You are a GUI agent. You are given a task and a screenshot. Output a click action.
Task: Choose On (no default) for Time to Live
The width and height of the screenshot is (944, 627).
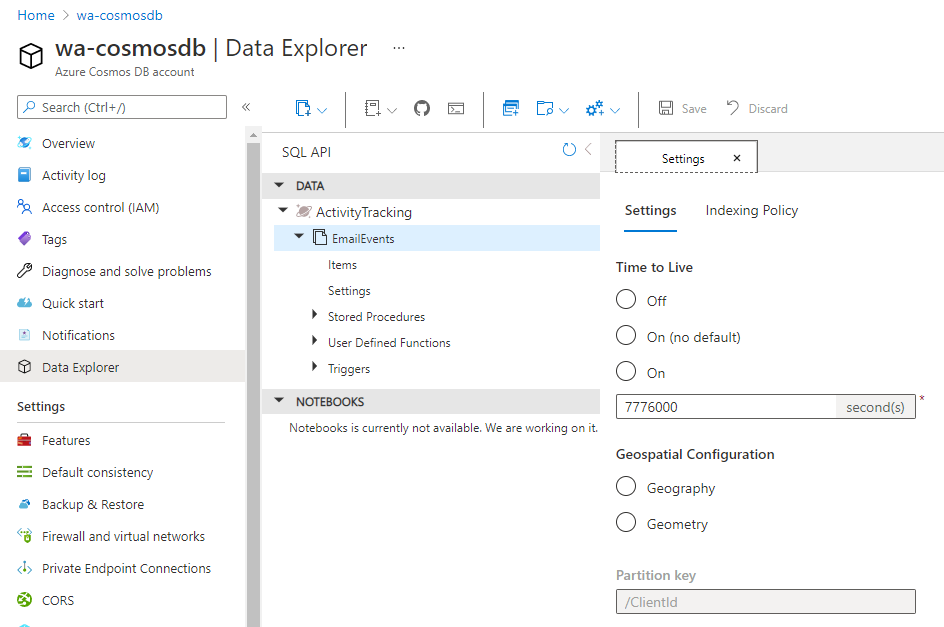click(625, 335)
